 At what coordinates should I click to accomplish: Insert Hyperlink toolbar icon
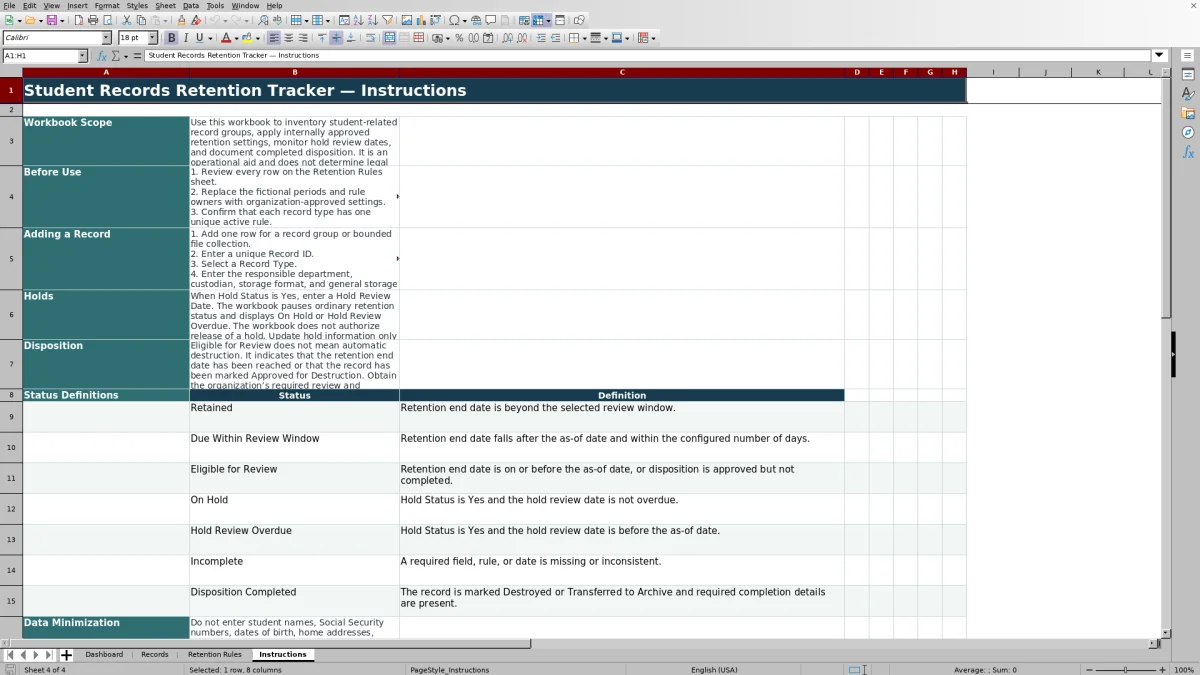coord(476,20)
